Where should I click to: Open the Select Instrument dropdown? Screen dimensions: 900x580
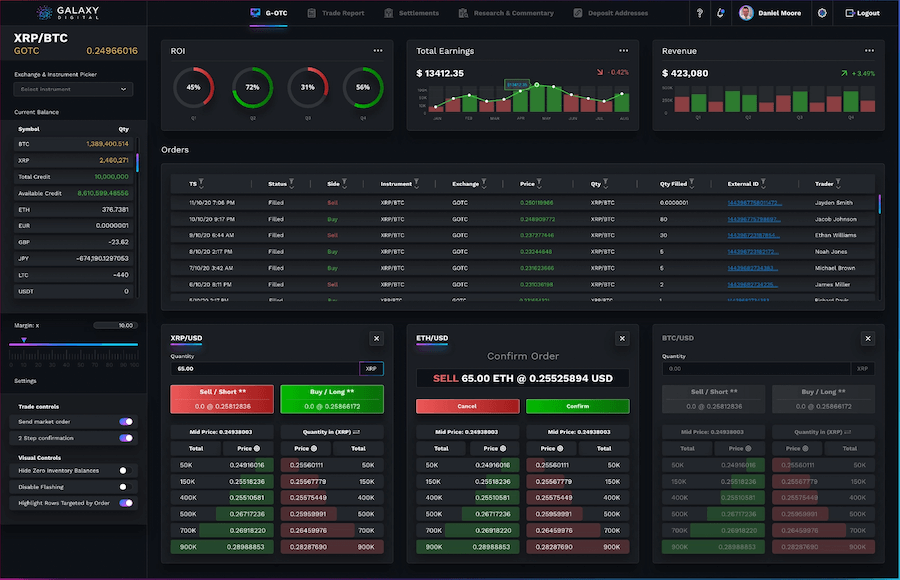[73, 89]
